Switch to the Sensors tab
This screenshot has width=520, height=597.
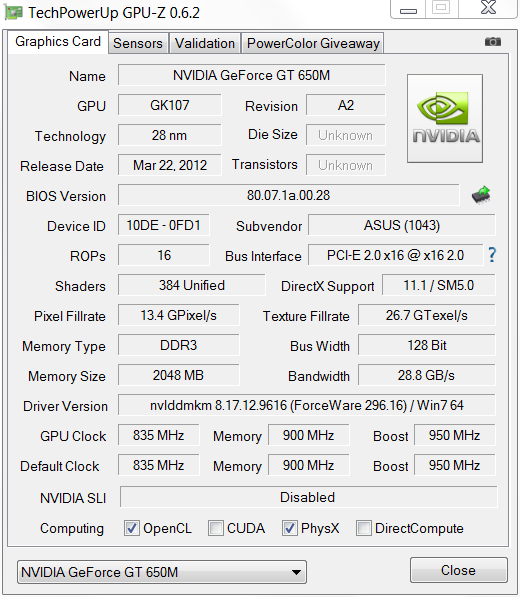(x=138, y=43)
